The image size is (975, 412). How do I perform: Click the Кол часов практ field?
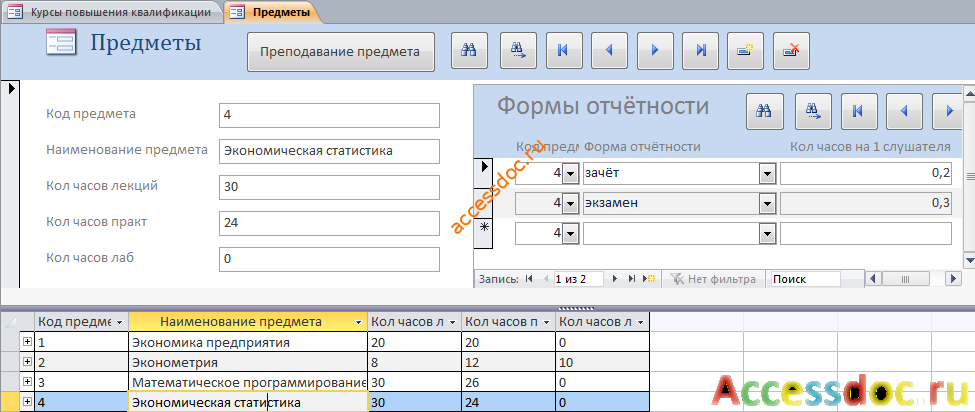tap(330, 223)
